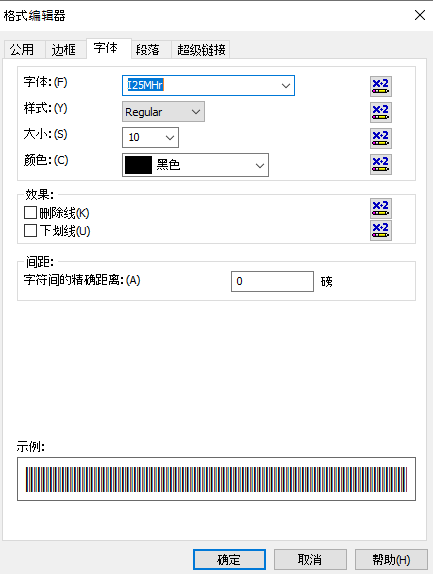
Task: Open formula editor for 大小 size field
Action: point(381,138)
